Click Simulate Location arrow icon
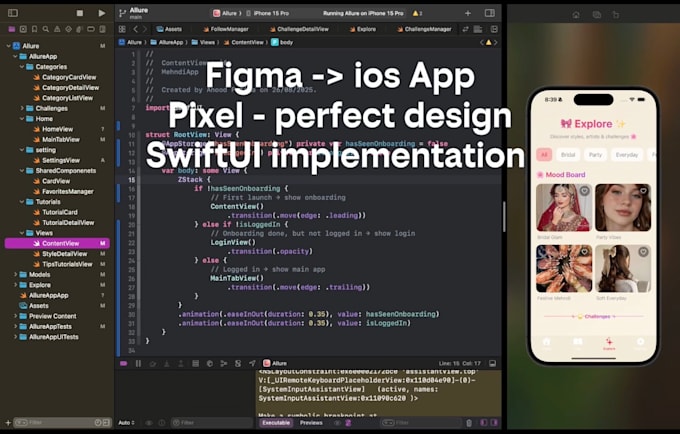Screen dimensions: 680x434 point(252,363)
